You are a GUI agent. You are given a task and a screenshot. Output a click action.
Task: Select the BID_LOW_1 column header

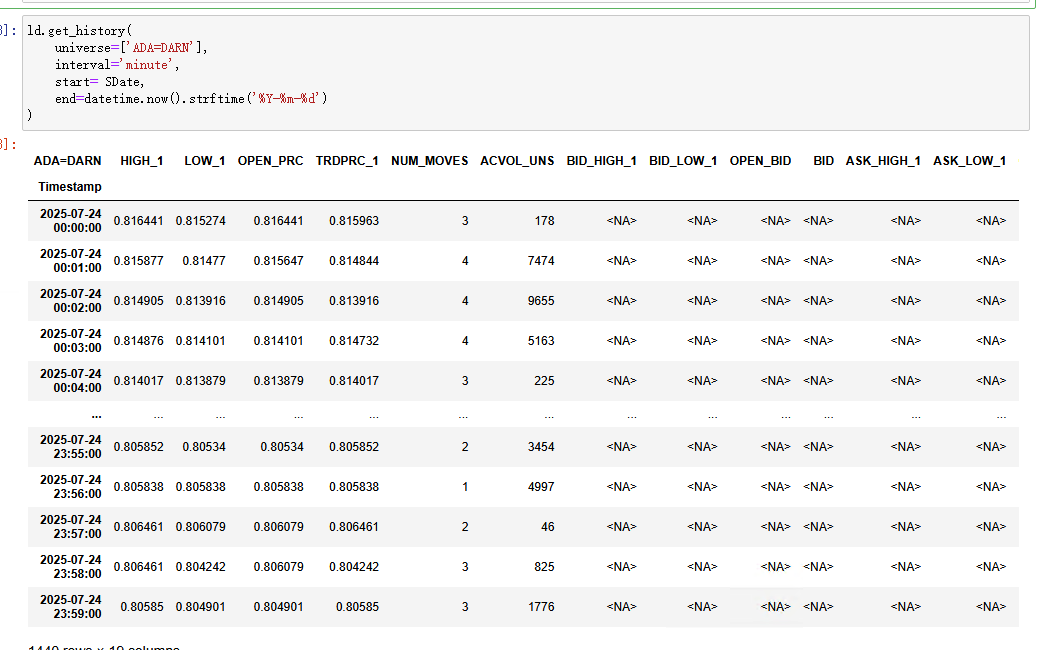click(683, 161)
